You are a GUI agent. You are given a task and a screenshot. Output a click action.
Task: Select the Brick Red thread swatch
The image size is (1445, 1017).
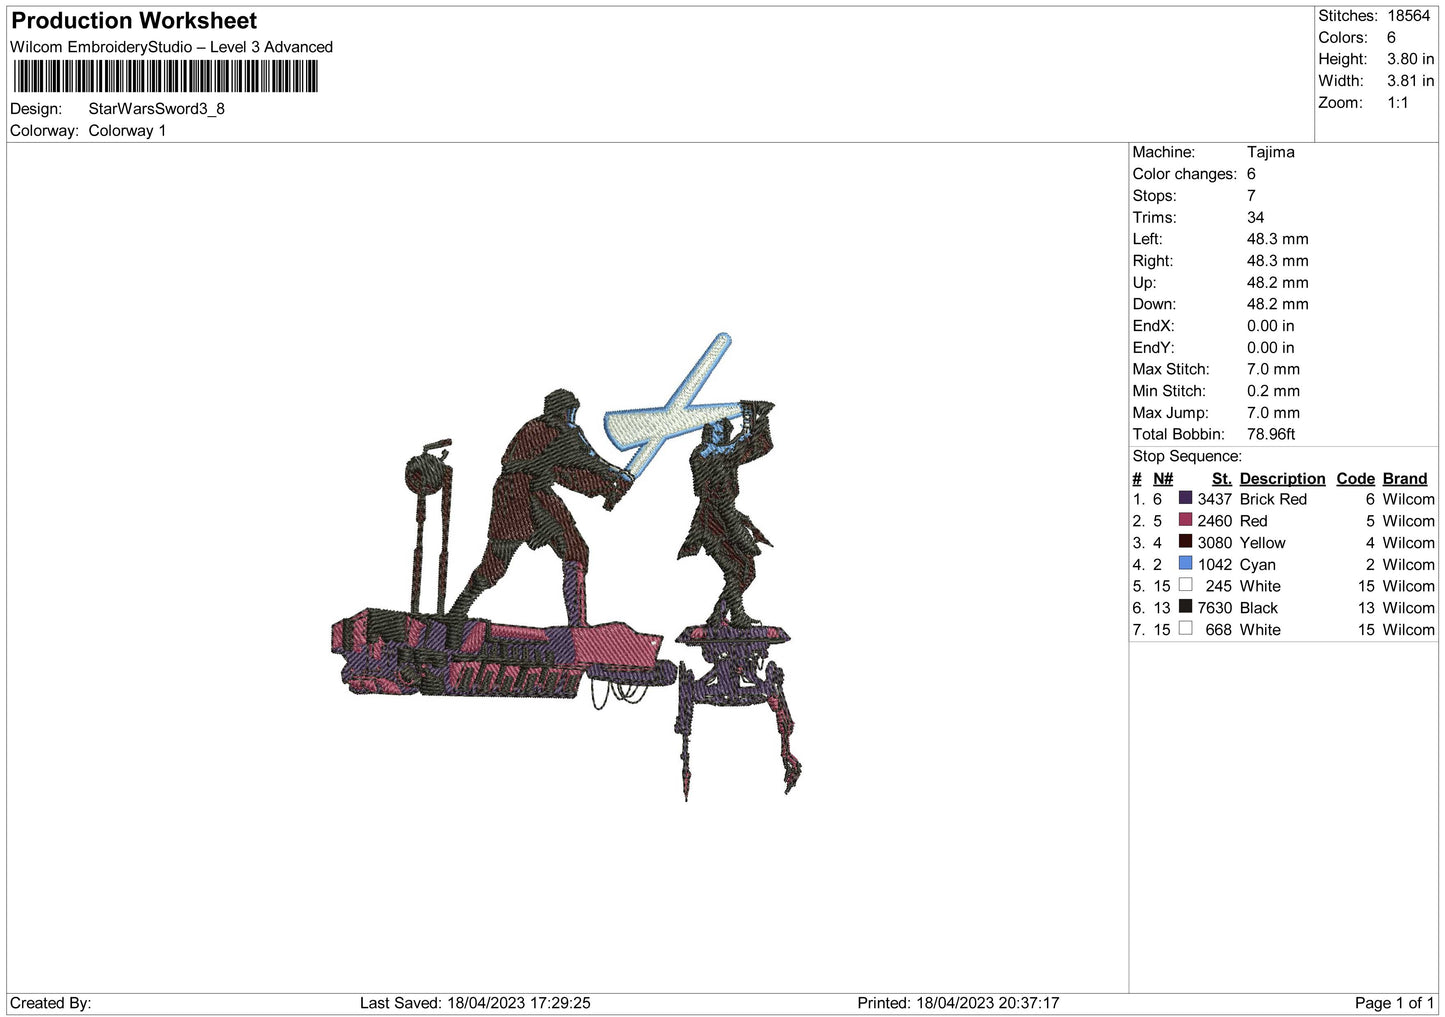click(x=1185, y=499)
